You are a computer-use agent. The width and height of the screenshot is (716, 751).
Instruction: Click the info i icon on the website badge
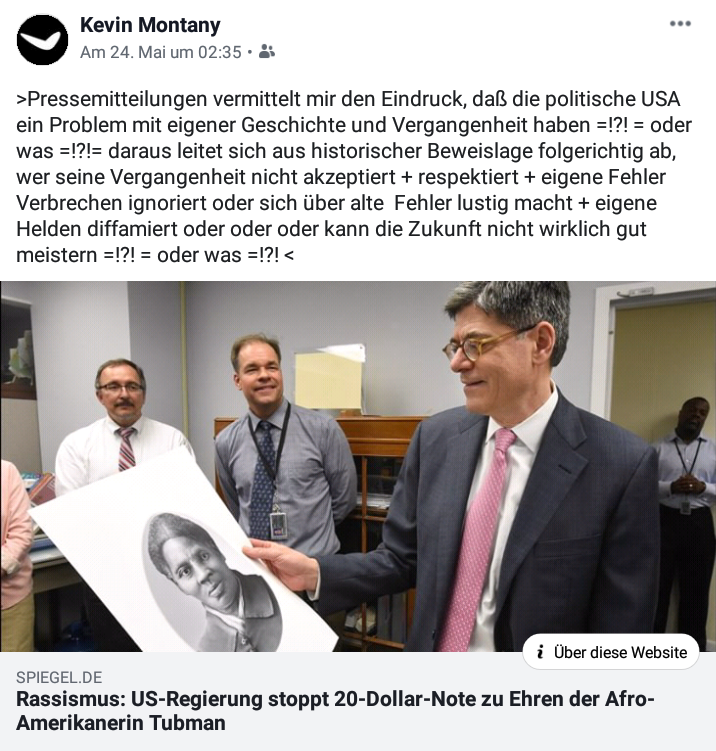(x=540, y=652)
